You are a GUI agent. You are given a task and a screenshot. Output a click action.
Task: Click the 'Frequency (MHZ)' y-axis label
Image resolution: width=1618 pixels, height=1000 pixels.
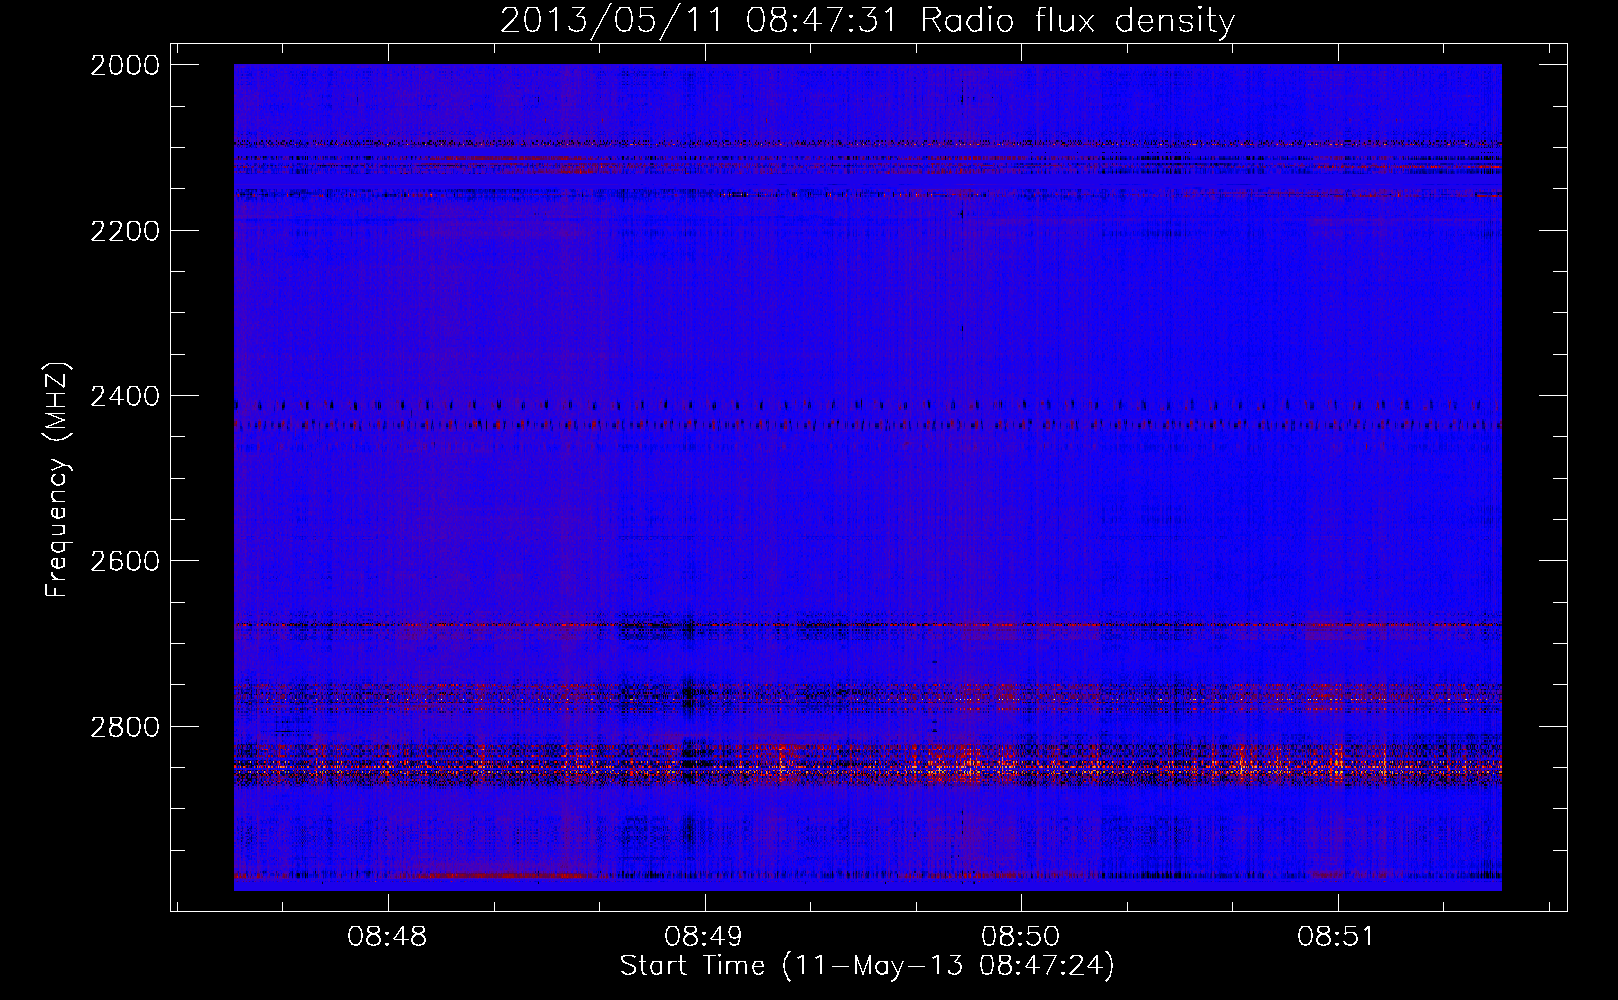coord(58,480)
